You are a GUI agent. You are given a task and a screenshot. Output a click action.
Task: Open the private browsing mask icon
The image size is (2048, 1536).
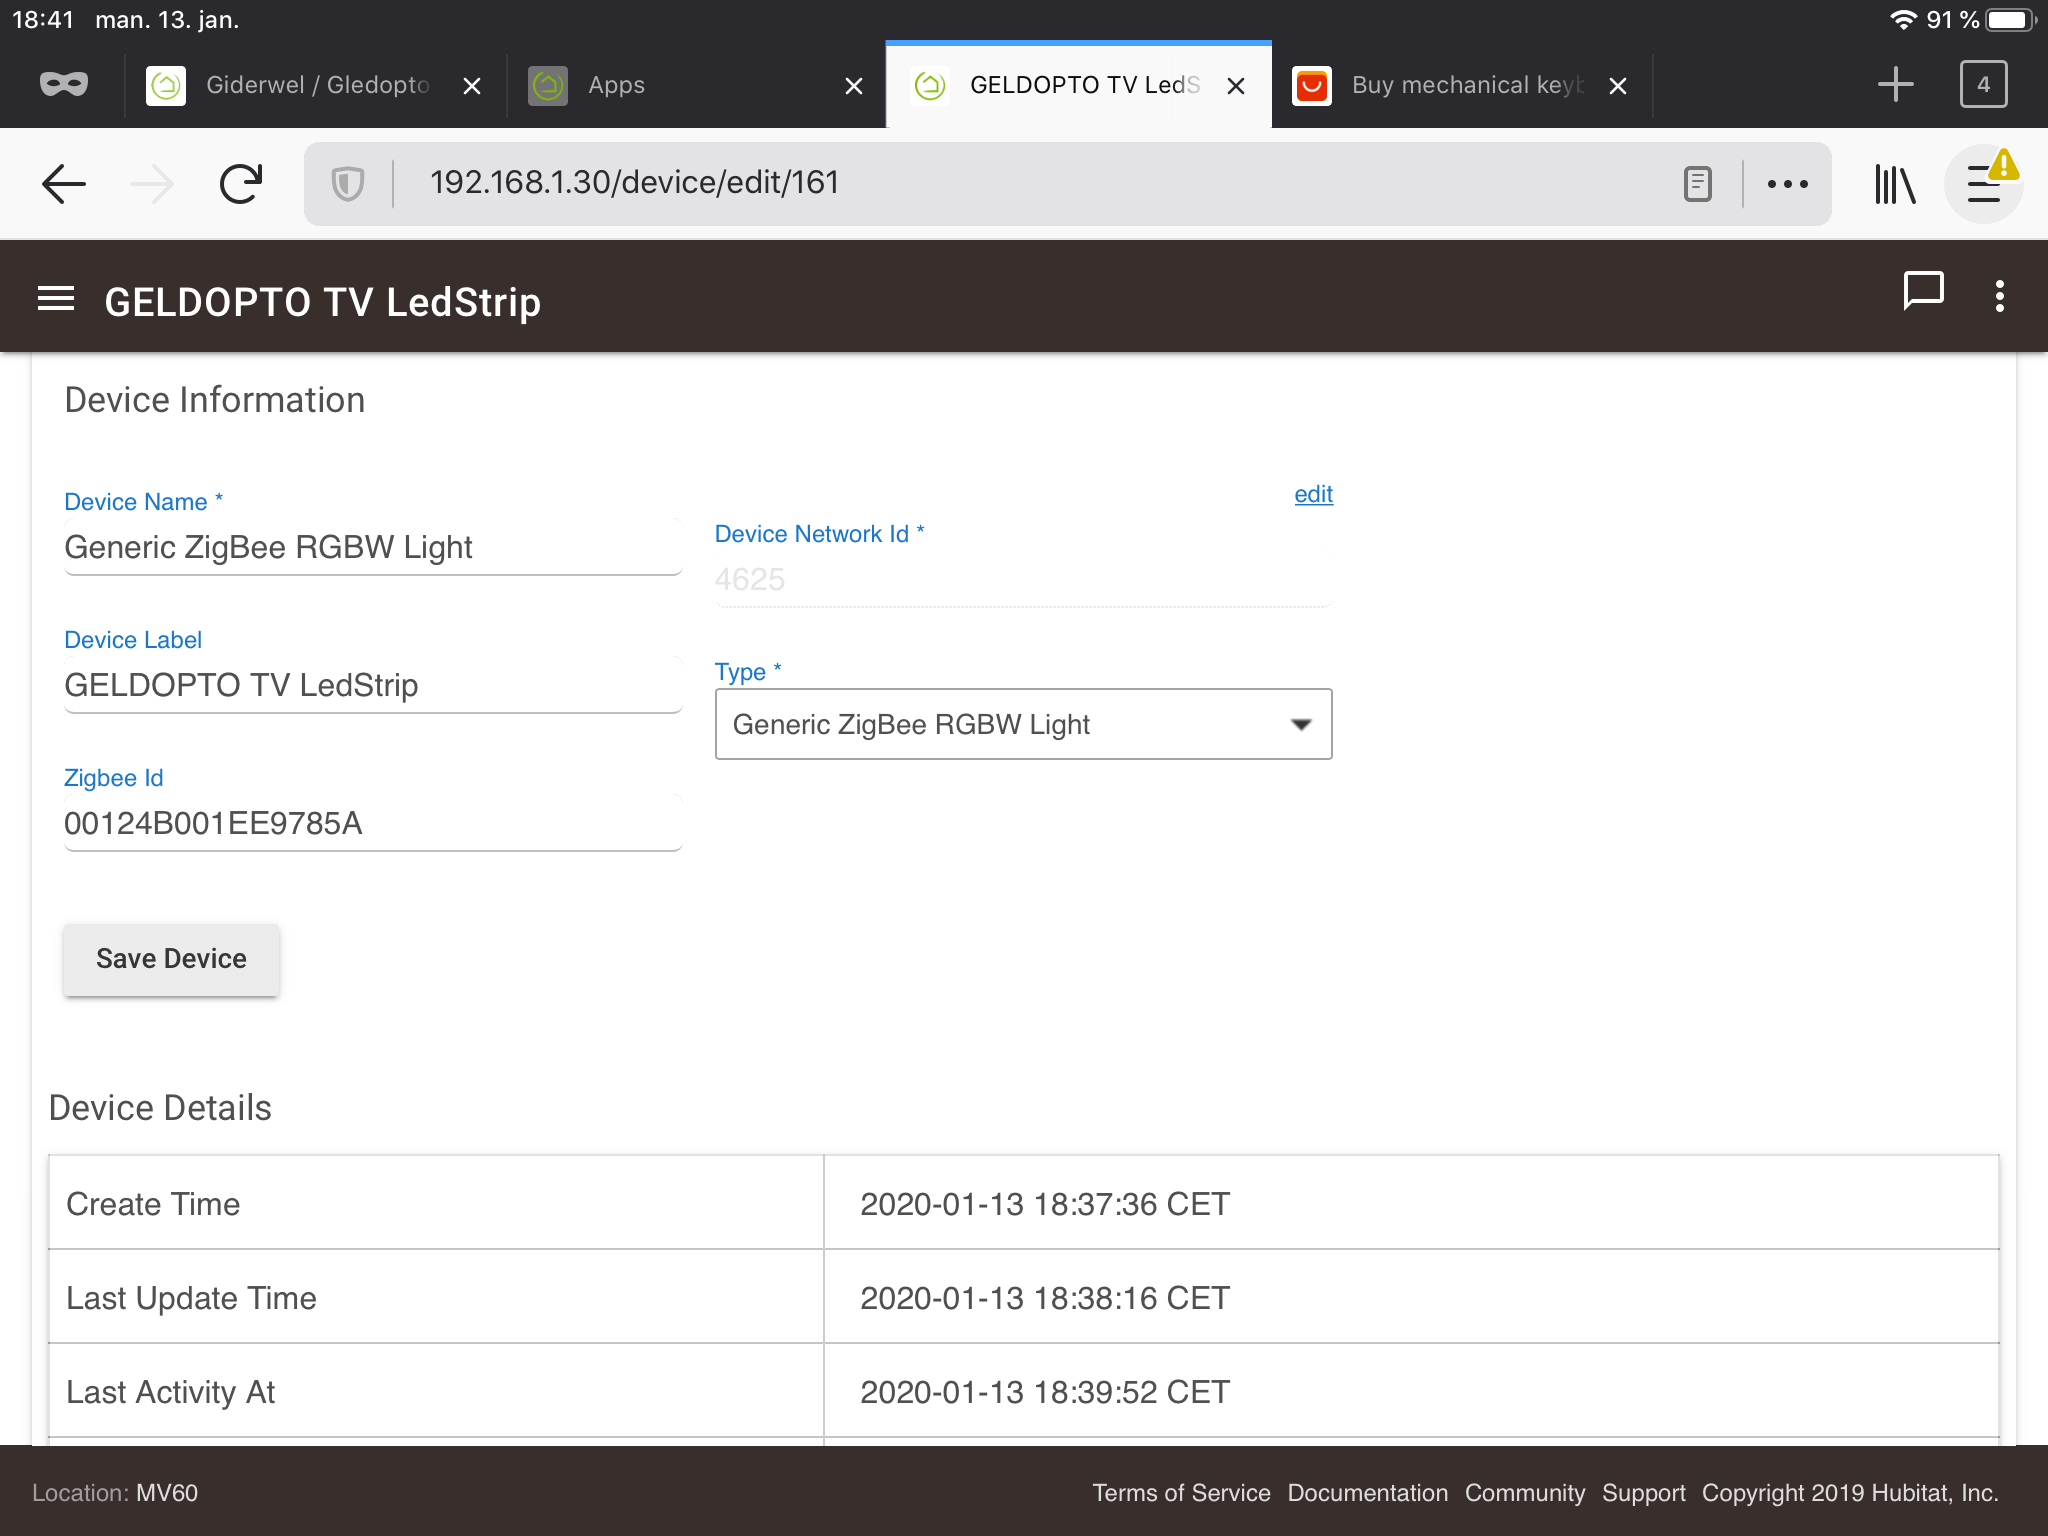(64, 85)
